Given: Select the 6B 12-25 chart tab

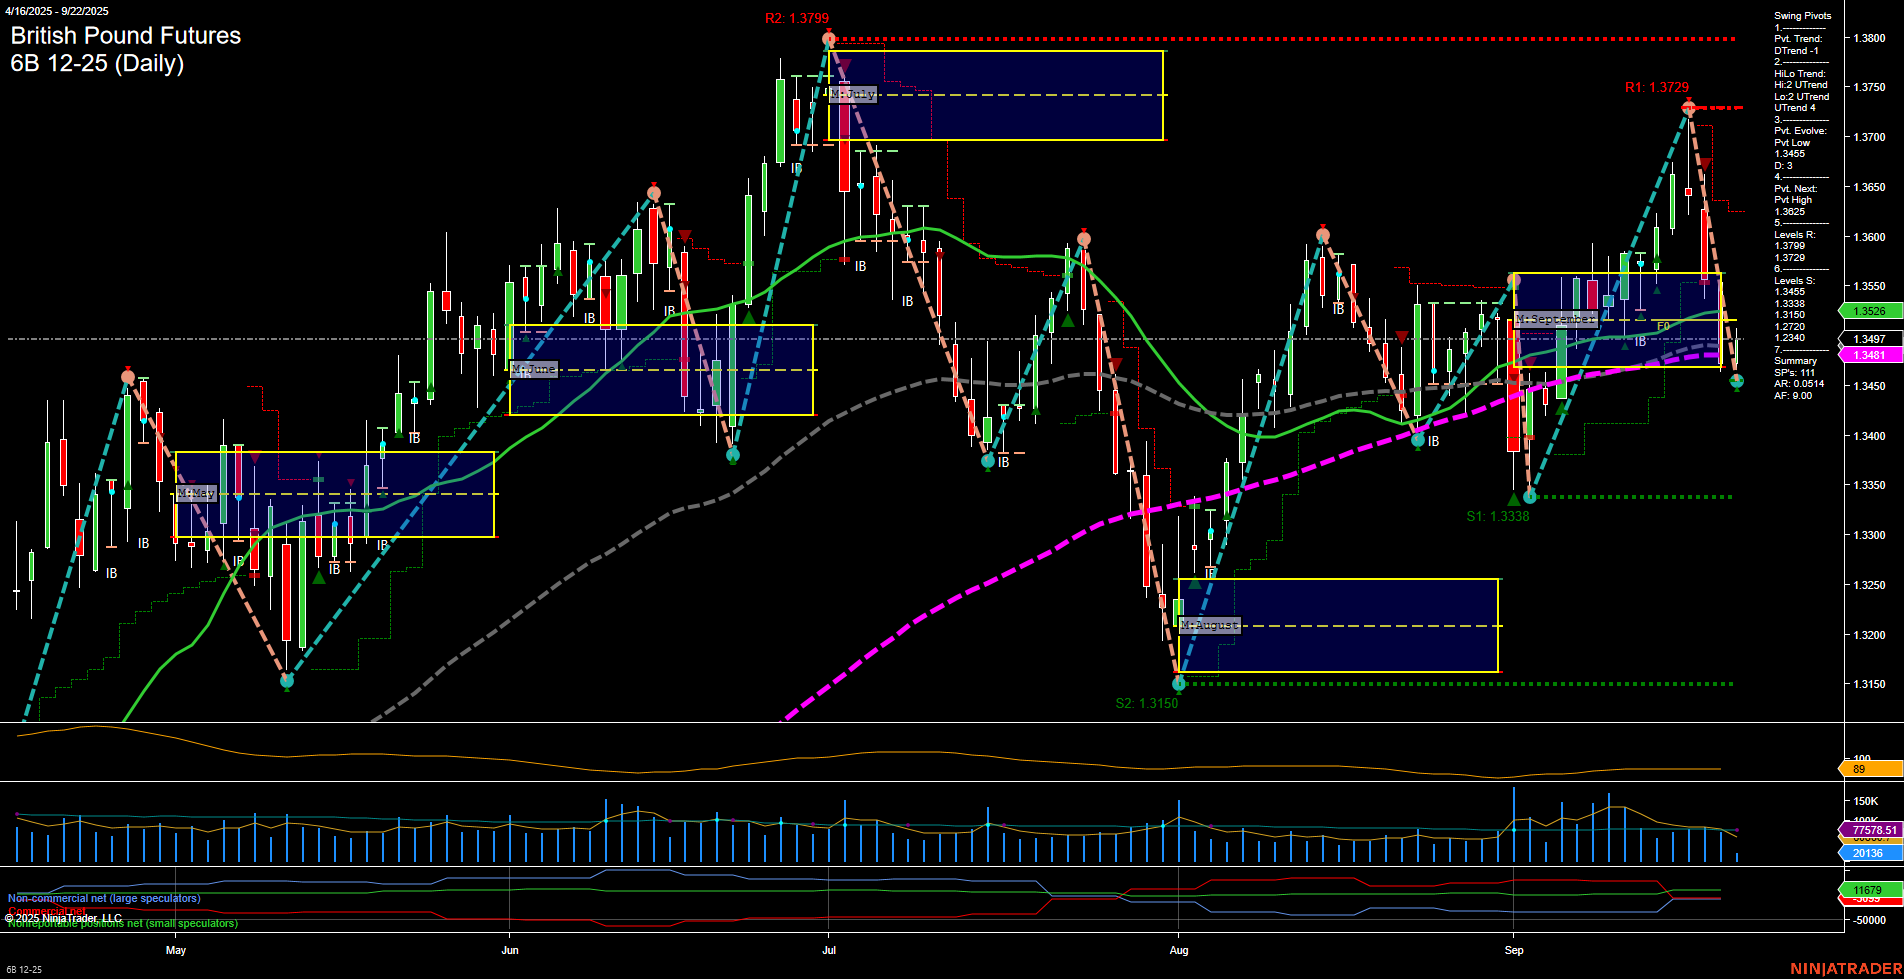Looking at the screenshot, I should click(x=24, y=971).
